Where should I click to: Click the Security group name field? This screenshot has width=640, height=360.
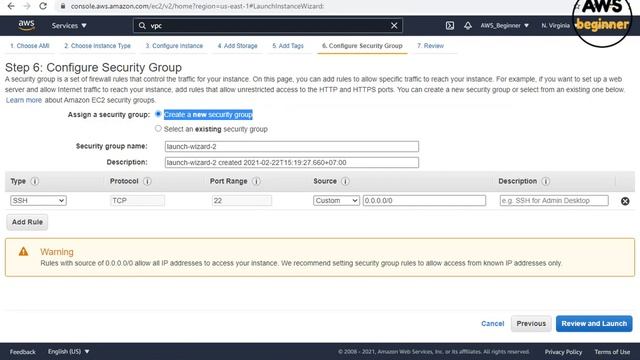(292, 147)
